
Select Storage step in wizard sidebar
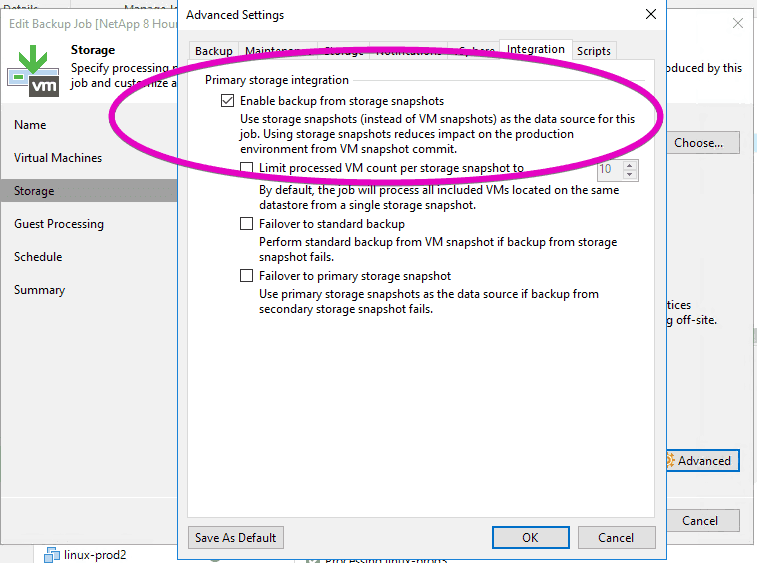pyautogui.click(x=89, y=191)
